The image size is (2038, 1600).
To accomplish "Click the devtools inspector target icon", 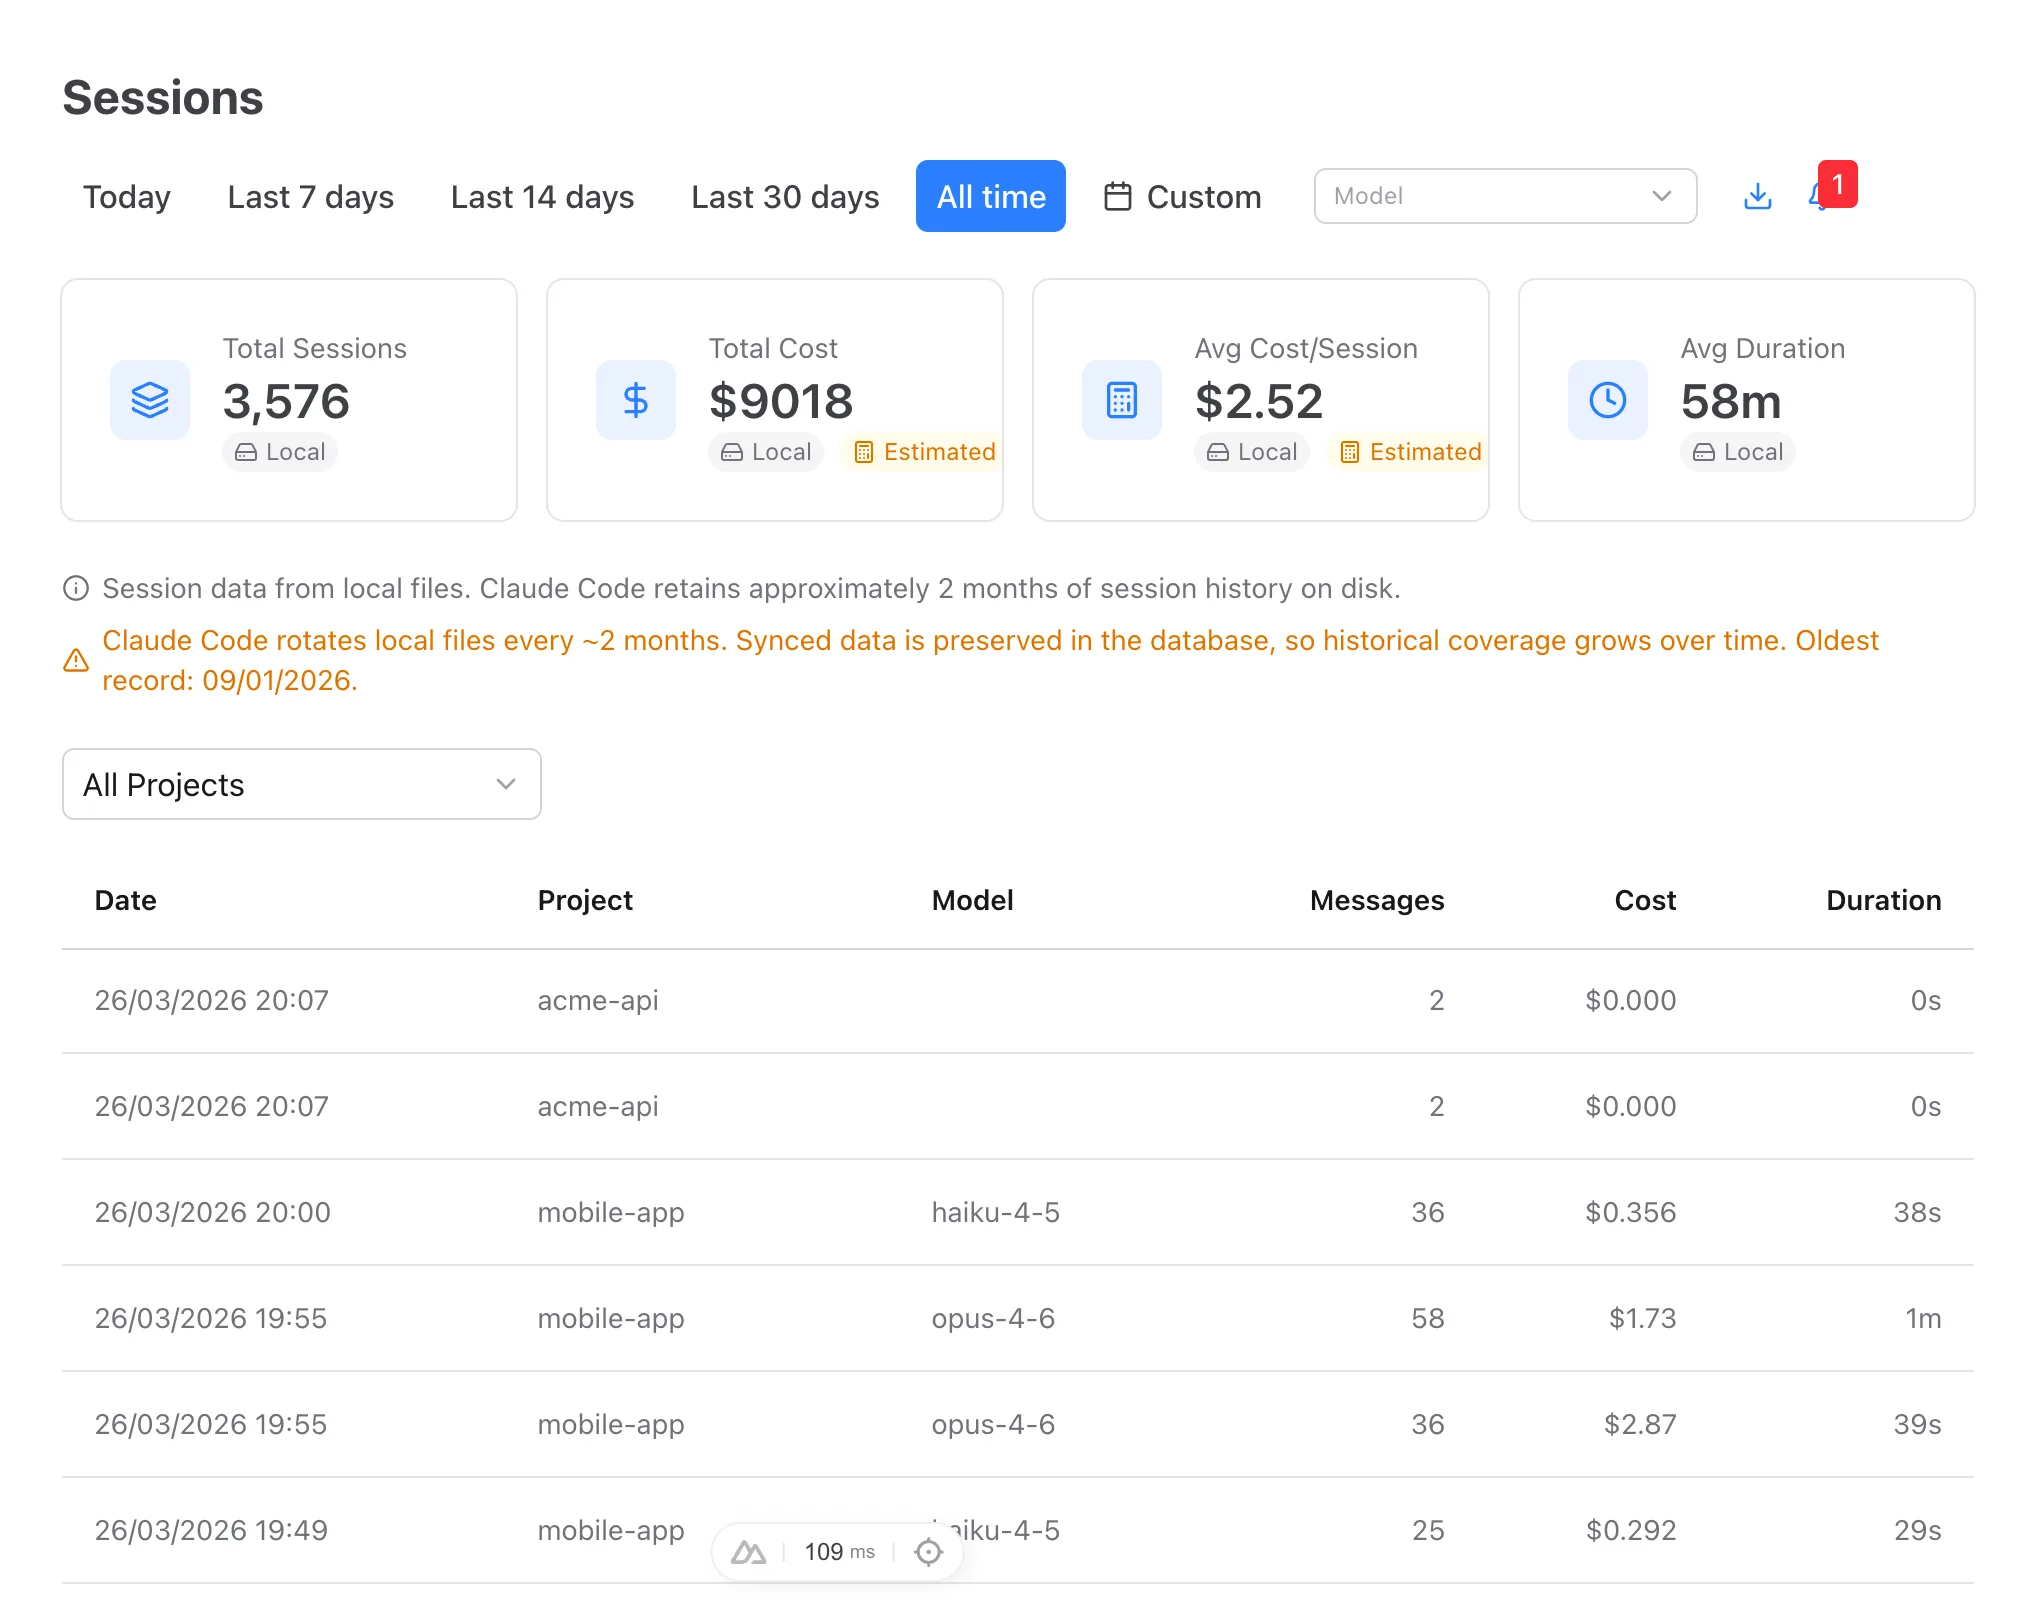I will pyautogui.click(x=929, y=1552).
